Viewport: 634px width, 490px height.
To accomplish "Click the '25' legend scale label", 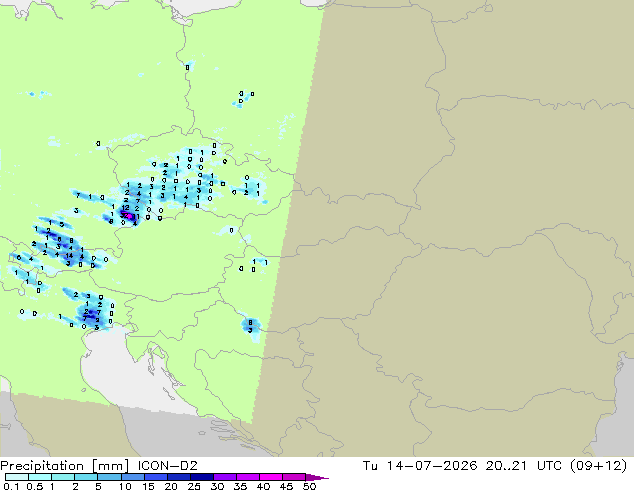I will [x=194, y=486].
